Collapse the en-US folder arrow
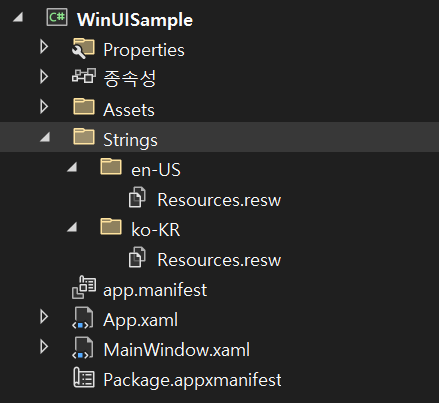 72,167
